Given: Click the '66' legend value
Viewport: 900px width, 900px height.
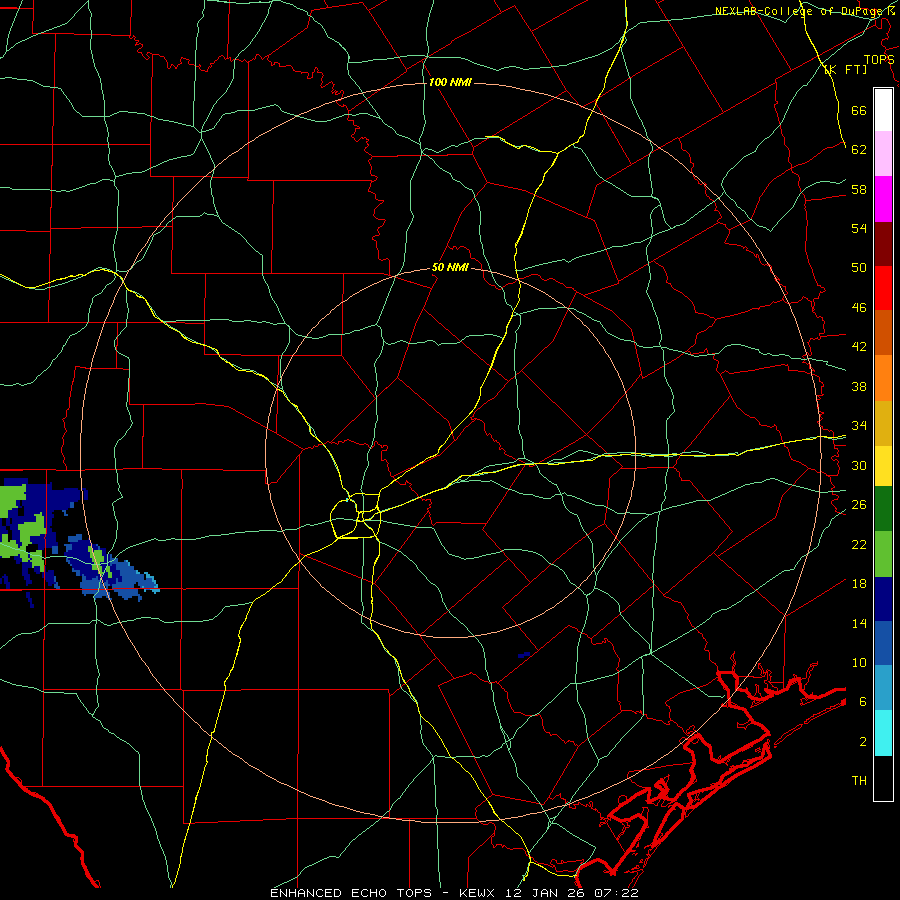Looking at the screenshot, I should point(859,110).
